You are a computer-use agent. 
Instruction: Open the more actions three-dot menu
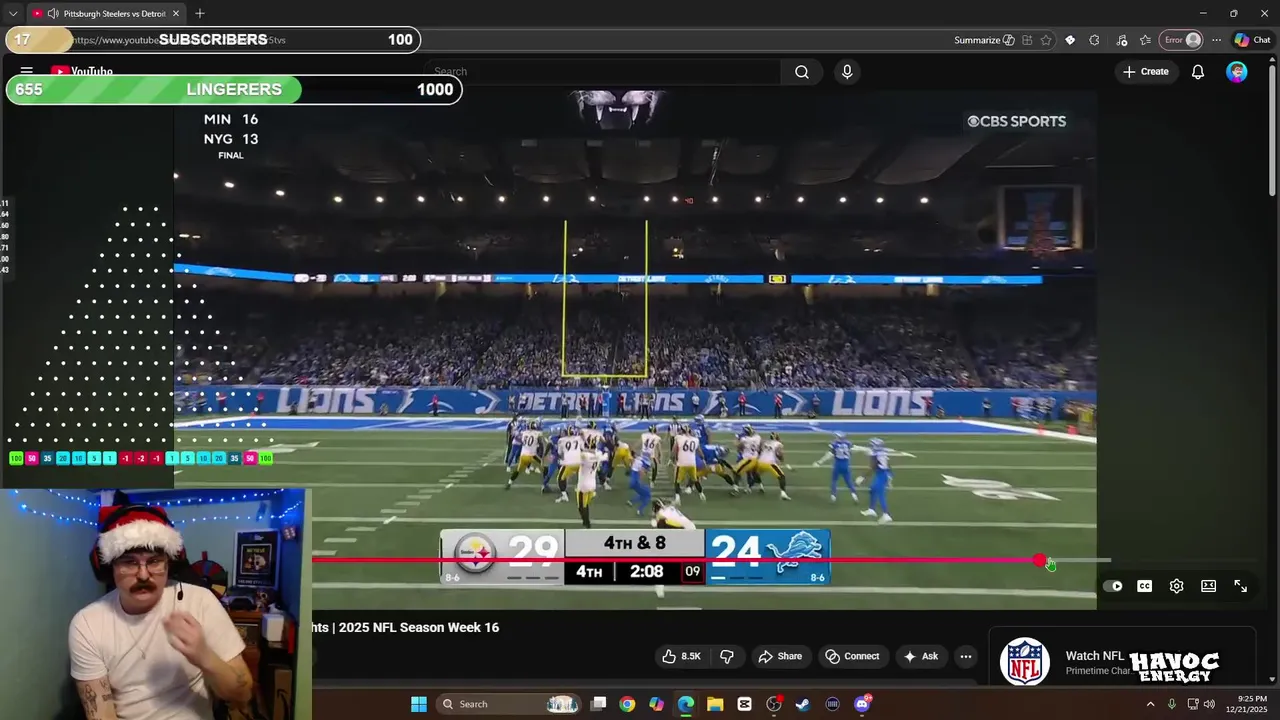click(x=965, y=656)
